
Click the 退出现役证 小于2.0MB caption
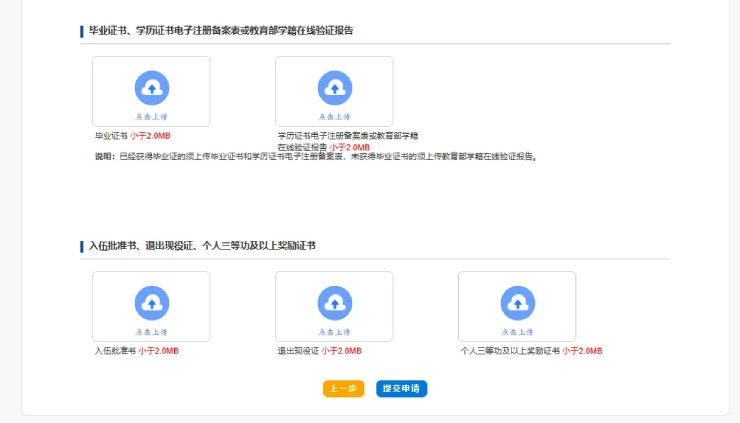point(319,351)
